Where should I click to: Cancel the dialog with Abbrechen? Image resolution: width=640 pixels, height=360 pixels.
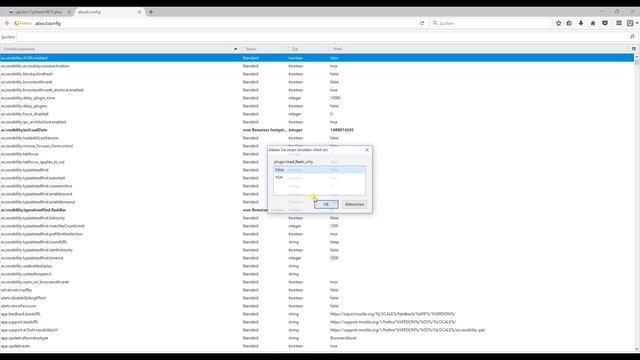tap(354, 204)
